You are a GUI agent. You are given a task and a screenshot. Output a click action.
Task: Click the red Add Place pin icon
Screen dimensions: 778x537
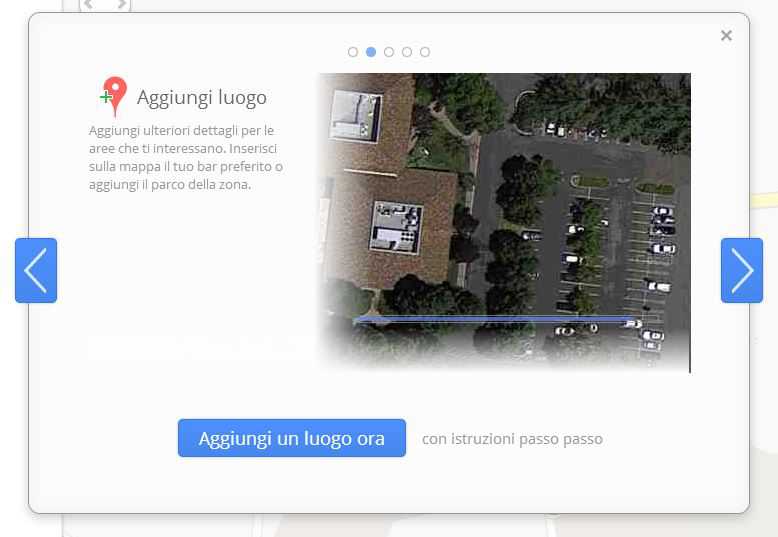pyautogui.click(x=115, y=96)
